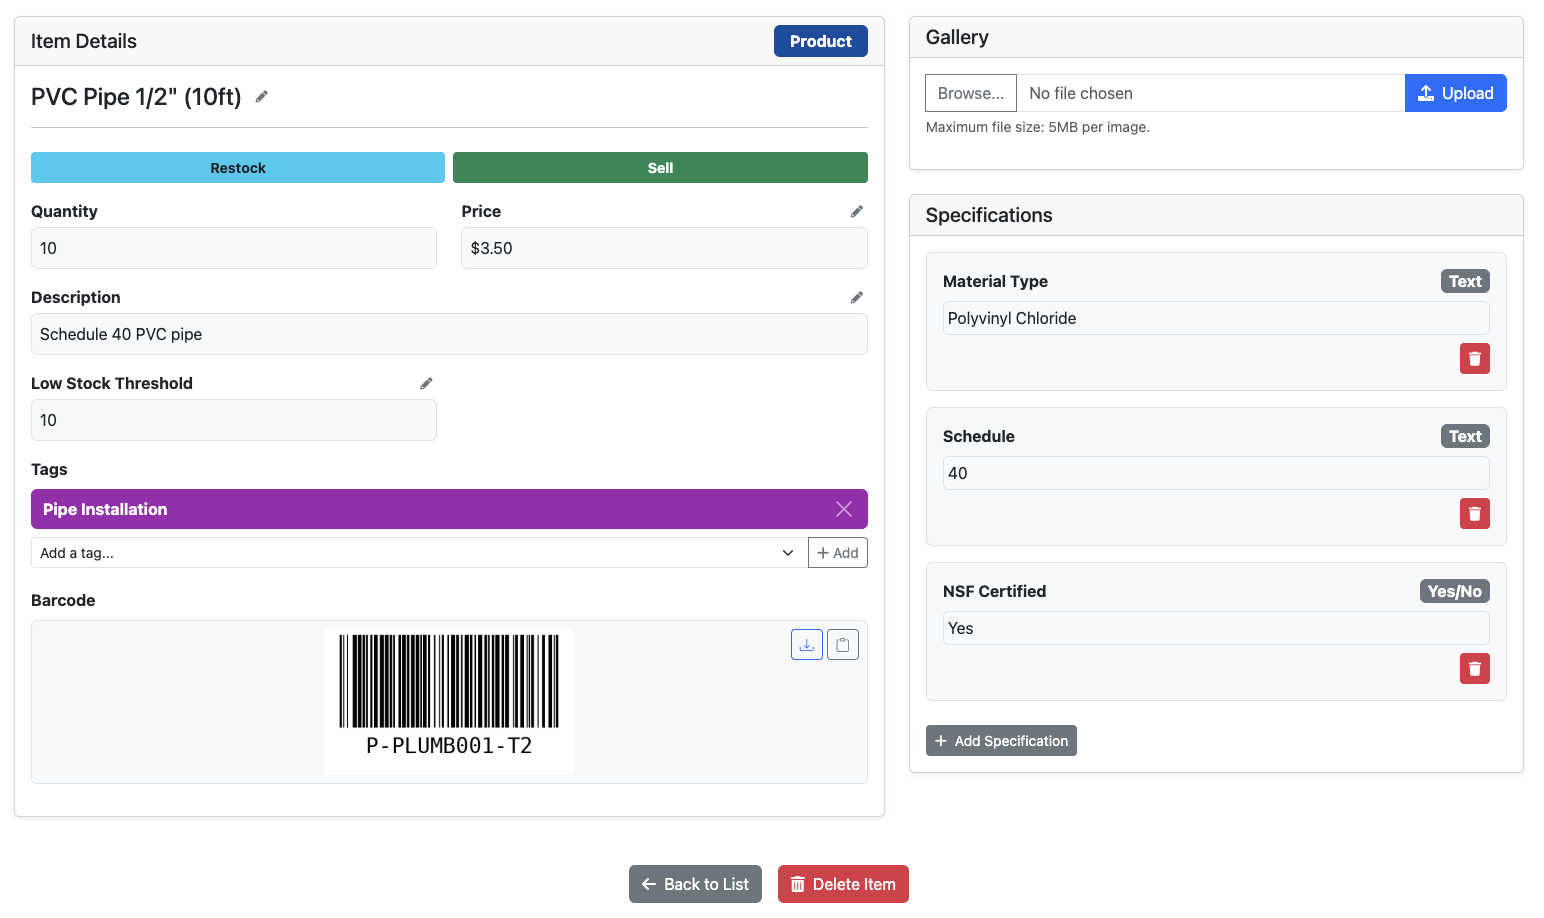This screenshot has height=918, width=1544.
Task: Delete the Material Type specification
Action: click(x=1474, y=358)
